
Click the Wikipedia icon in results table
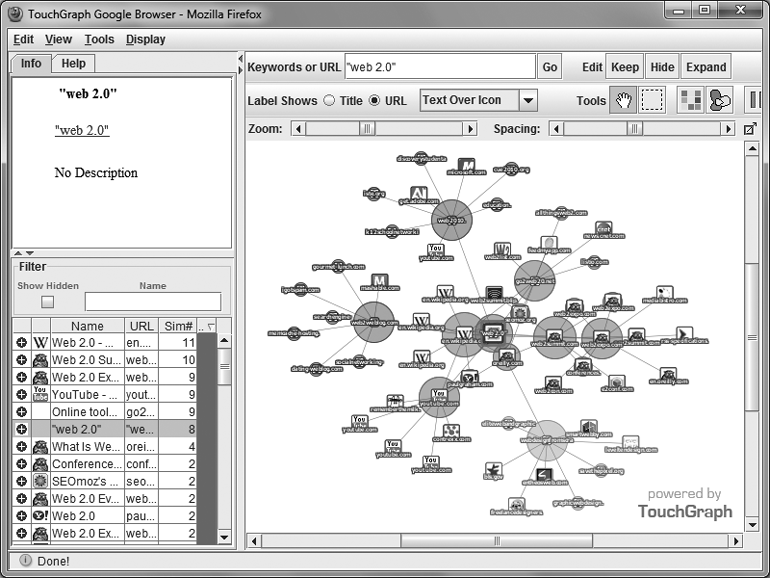pos(40,342)
